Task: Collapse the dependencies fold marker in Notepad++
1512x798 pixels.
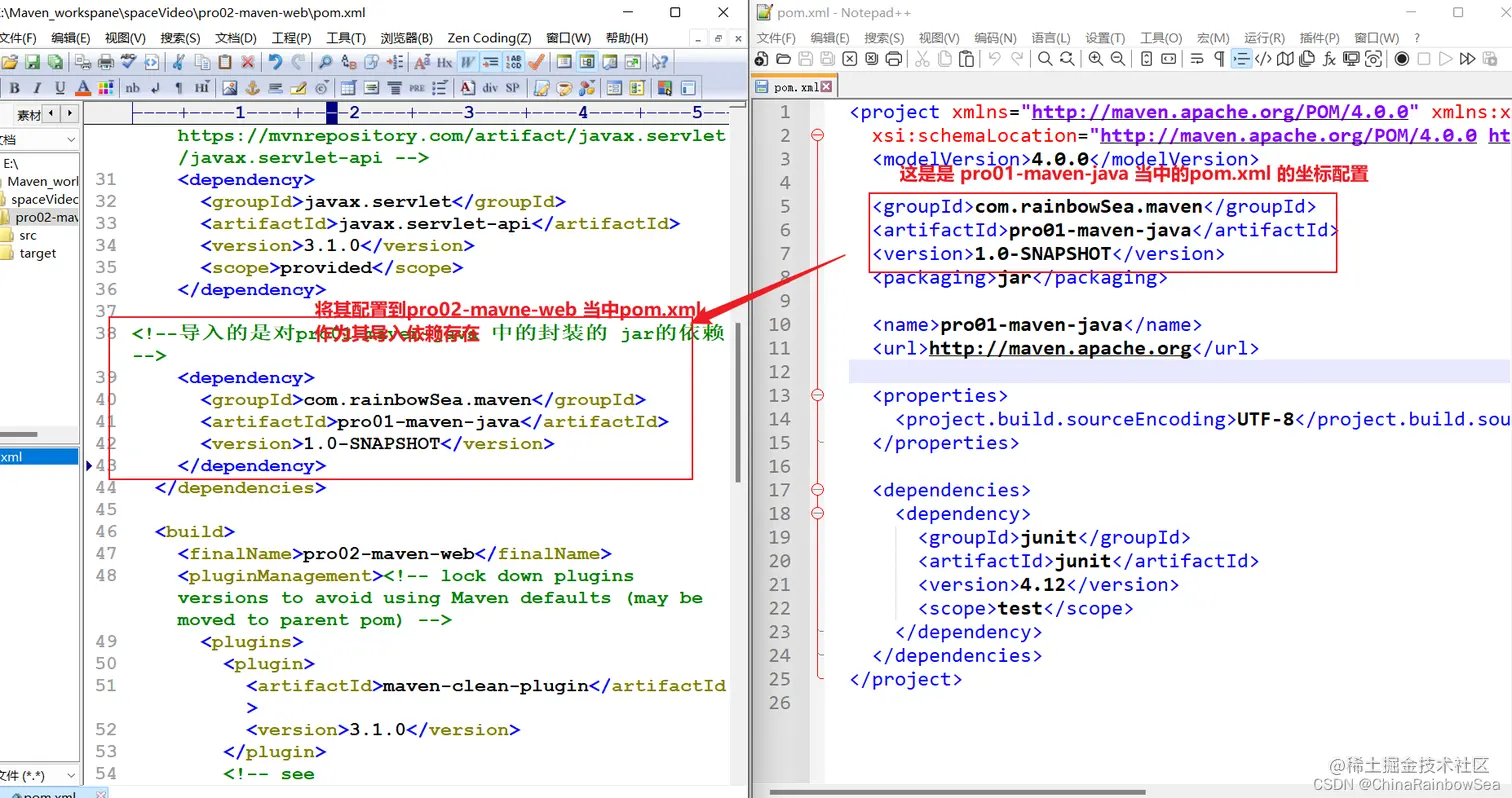Action: coord(817,490)
